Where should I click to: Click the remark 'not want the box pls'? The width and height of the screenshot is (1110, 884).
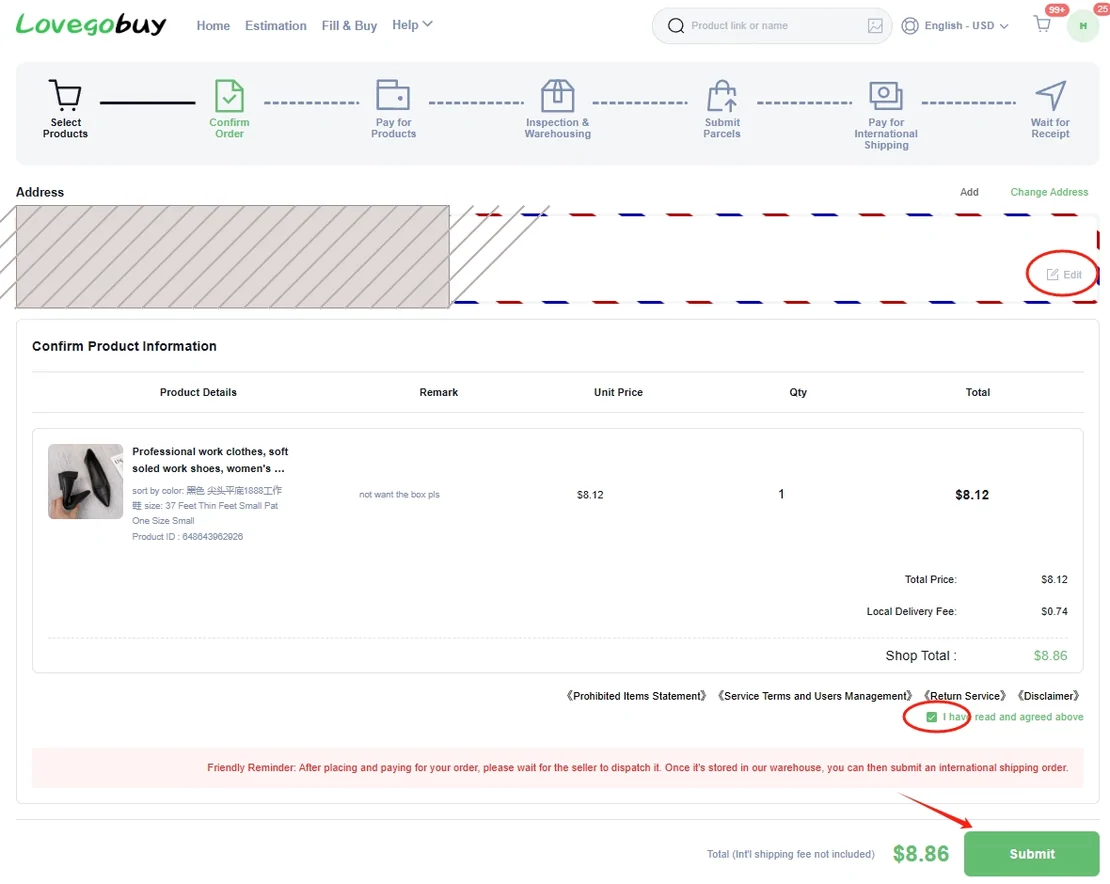[x=399, y=495]
